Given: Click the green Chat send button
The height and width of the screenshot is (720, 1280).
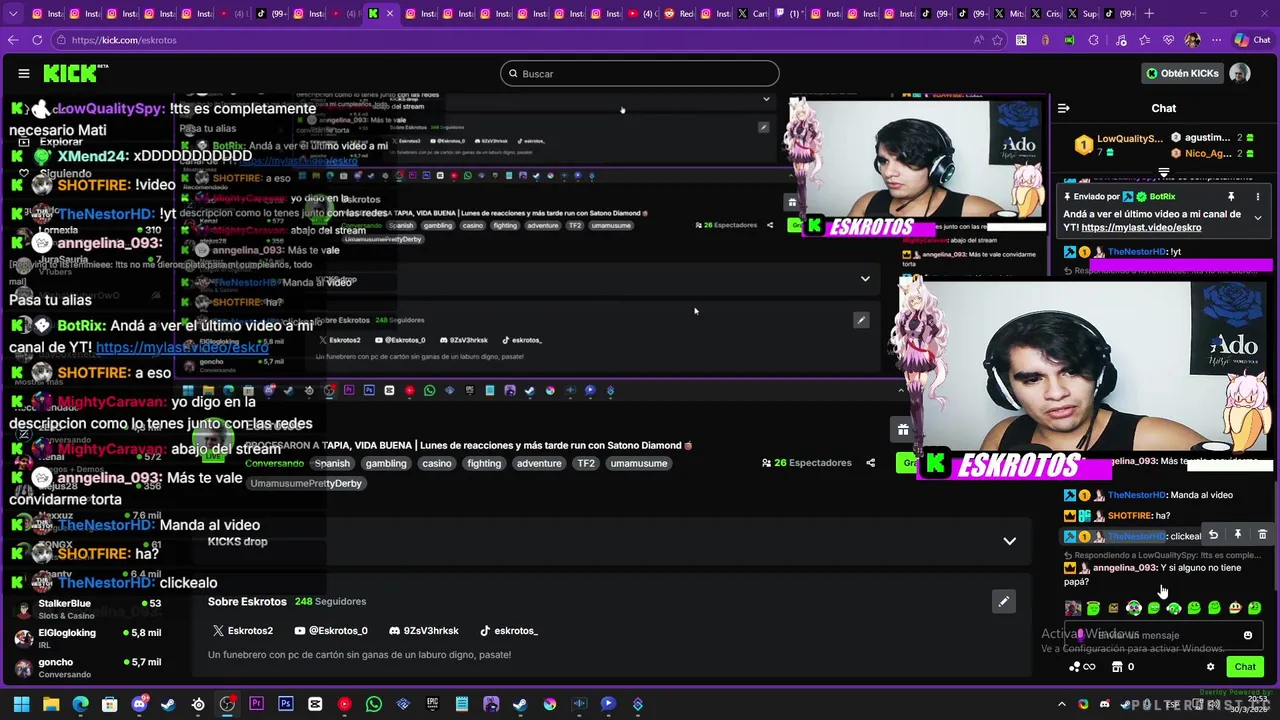Looking at the screenshot, I should pos(1245,667).
